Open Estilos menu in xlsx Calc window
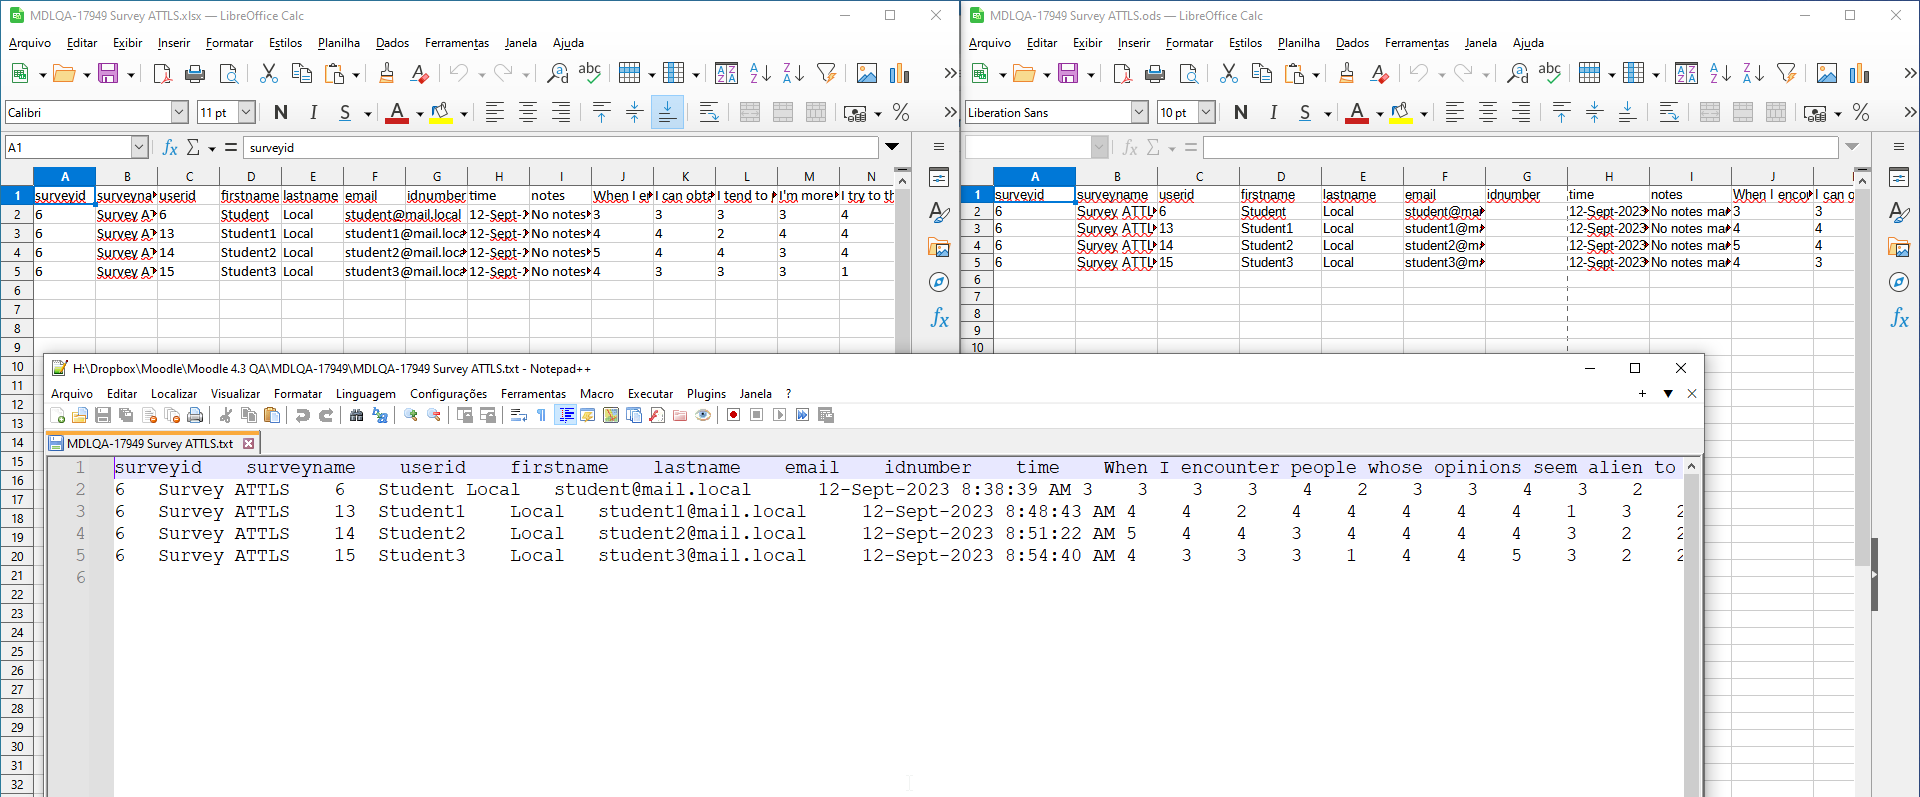The width and height of the screenshot is (1920, 797). point(285,43)
